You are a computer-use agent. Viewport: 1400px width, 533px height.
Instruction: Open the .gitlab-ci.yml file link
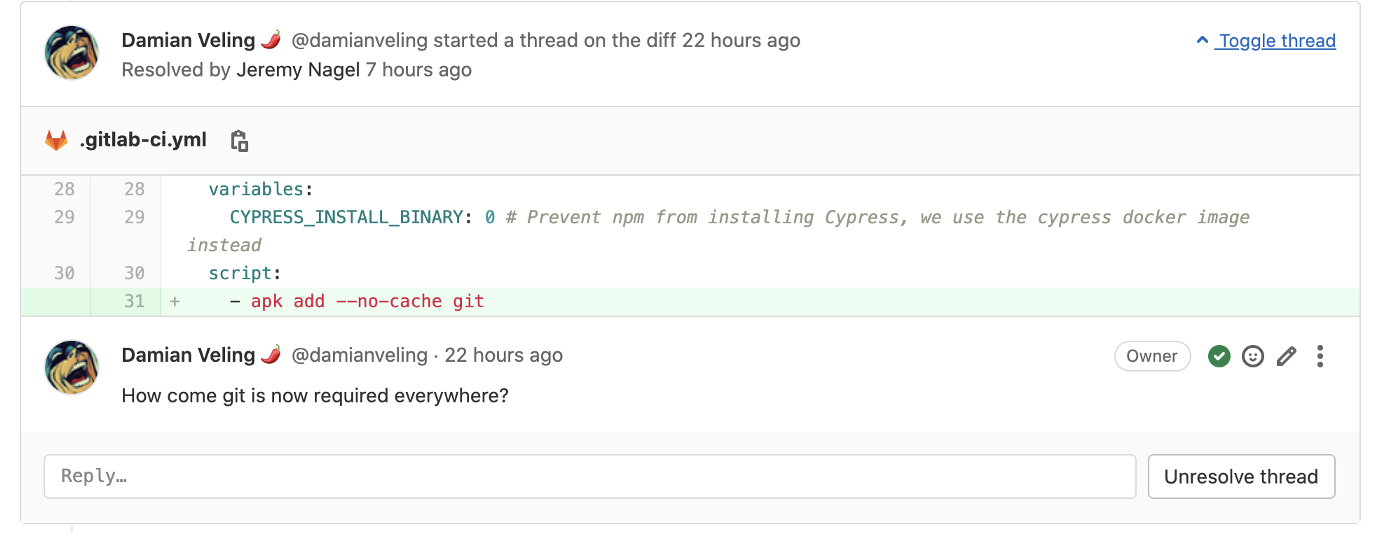[143, 140]
